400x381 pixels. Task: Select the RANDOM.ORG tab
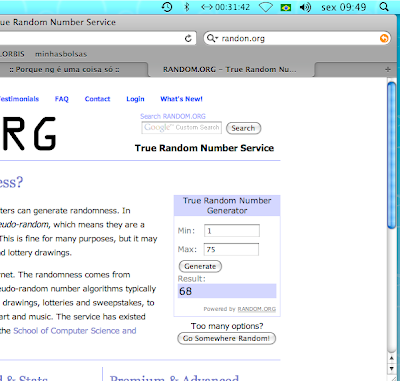tap(230, 69)
